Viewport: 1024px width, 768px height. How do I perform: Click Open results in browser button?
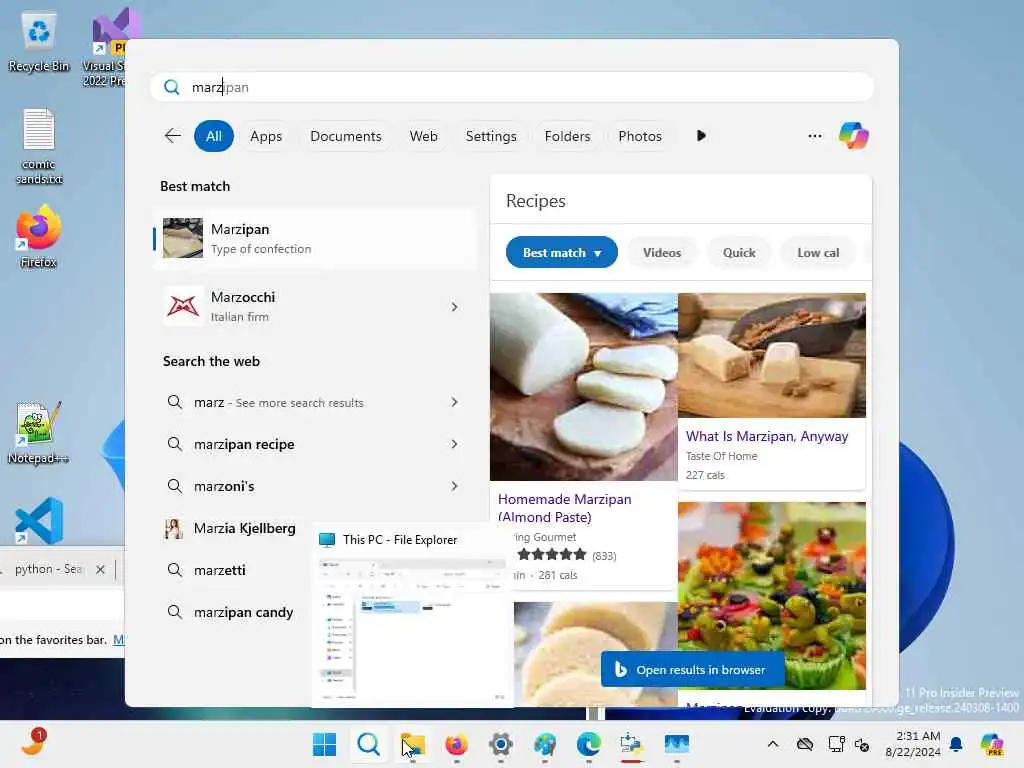coord(692,669)
